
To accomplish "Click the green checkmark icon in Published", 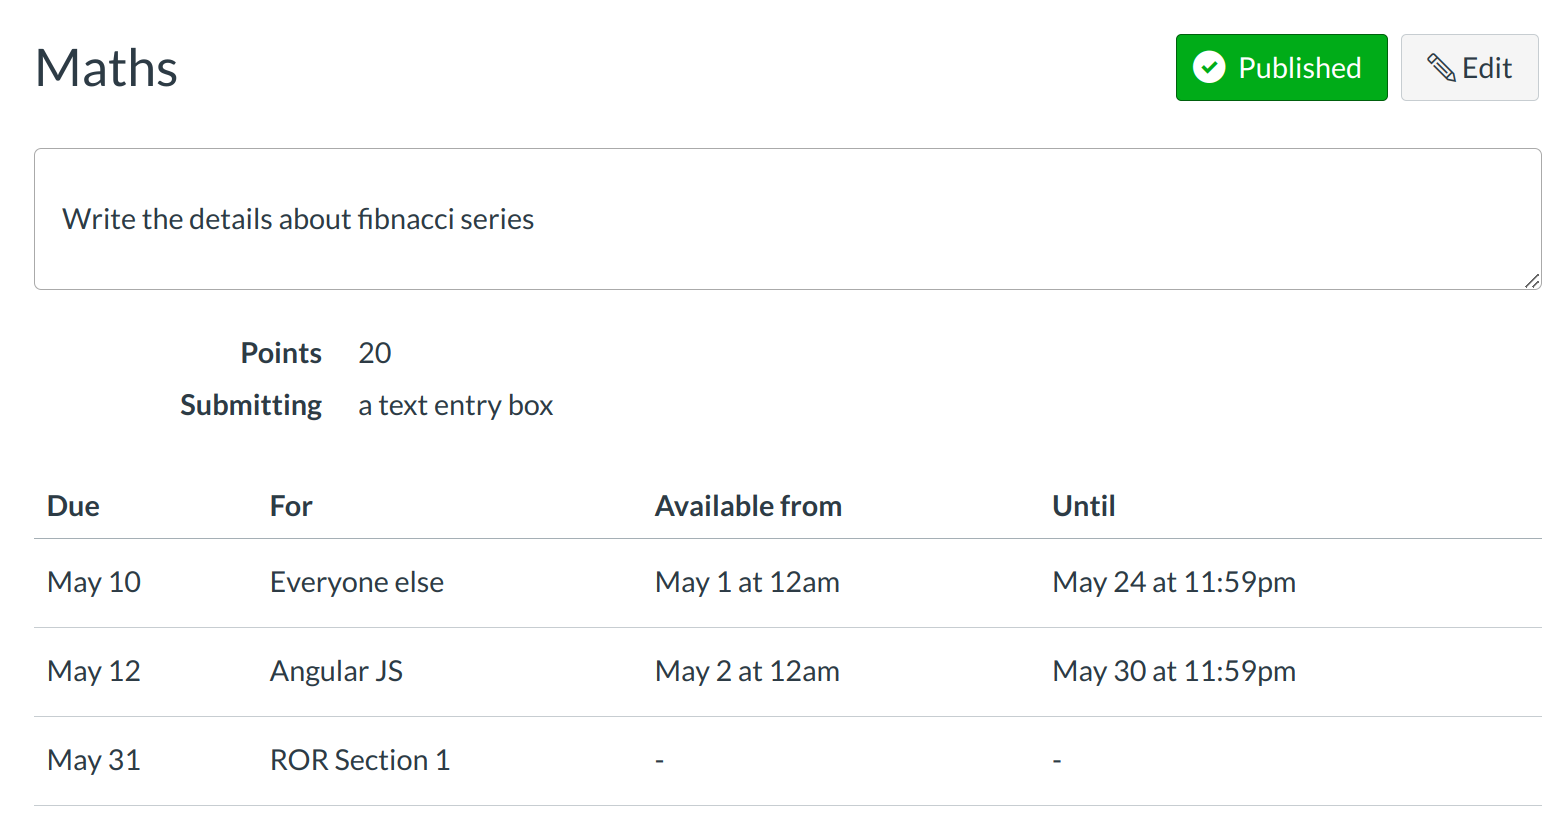I will [x=1209, y=68].
